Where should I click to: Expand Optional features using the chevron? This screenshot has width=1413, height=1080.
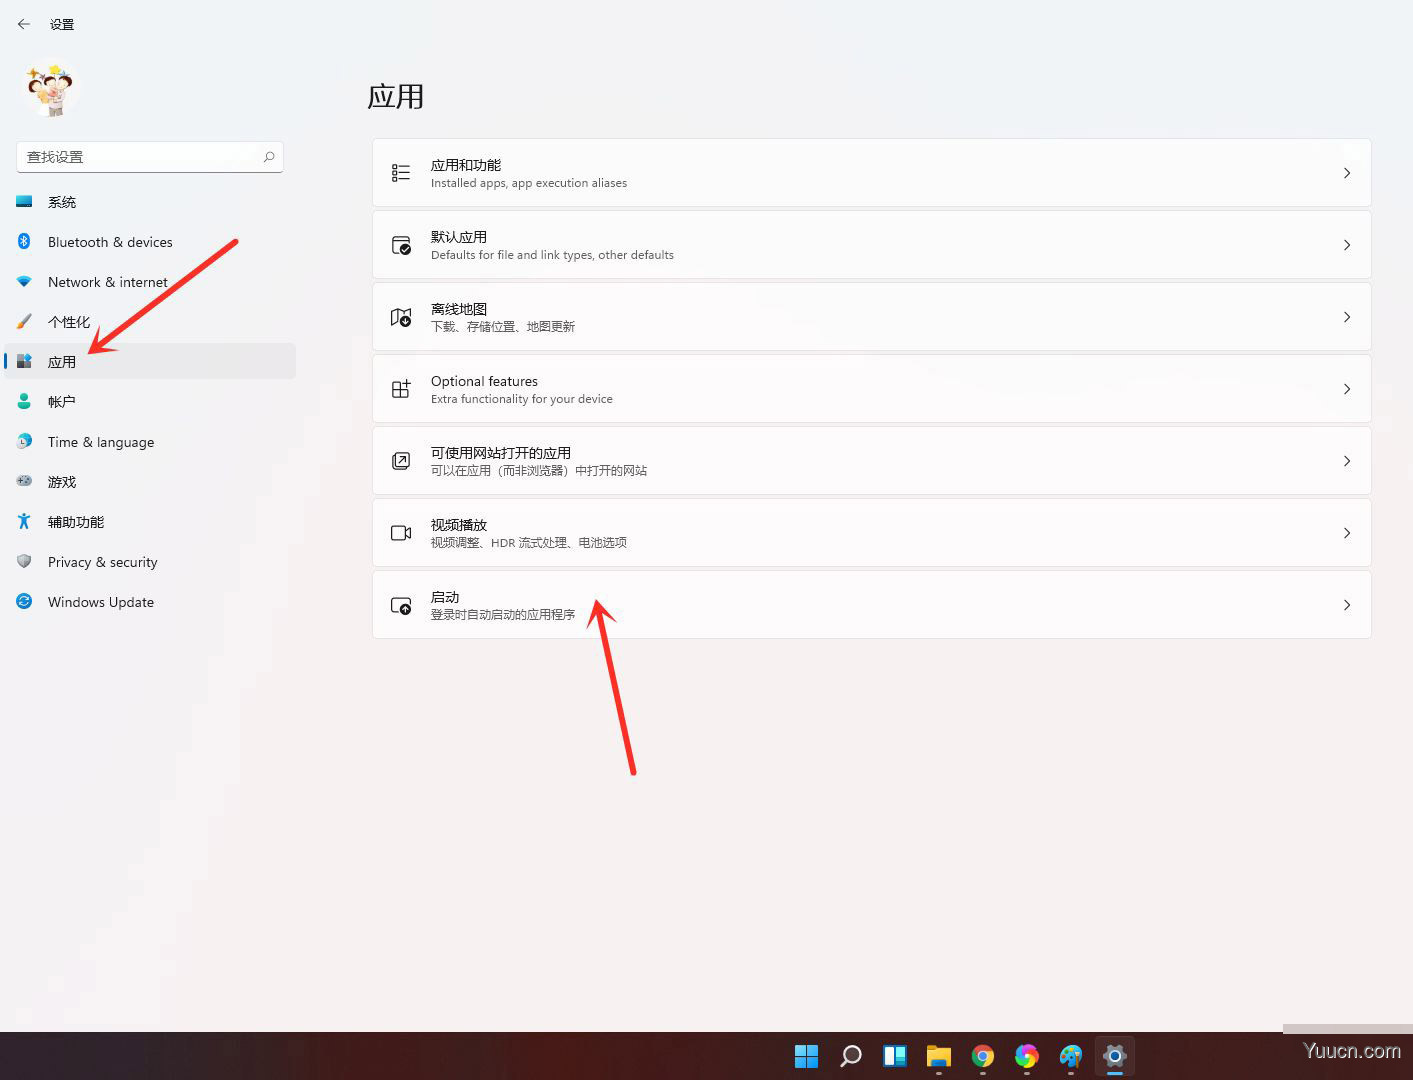tap(1347, 389)
